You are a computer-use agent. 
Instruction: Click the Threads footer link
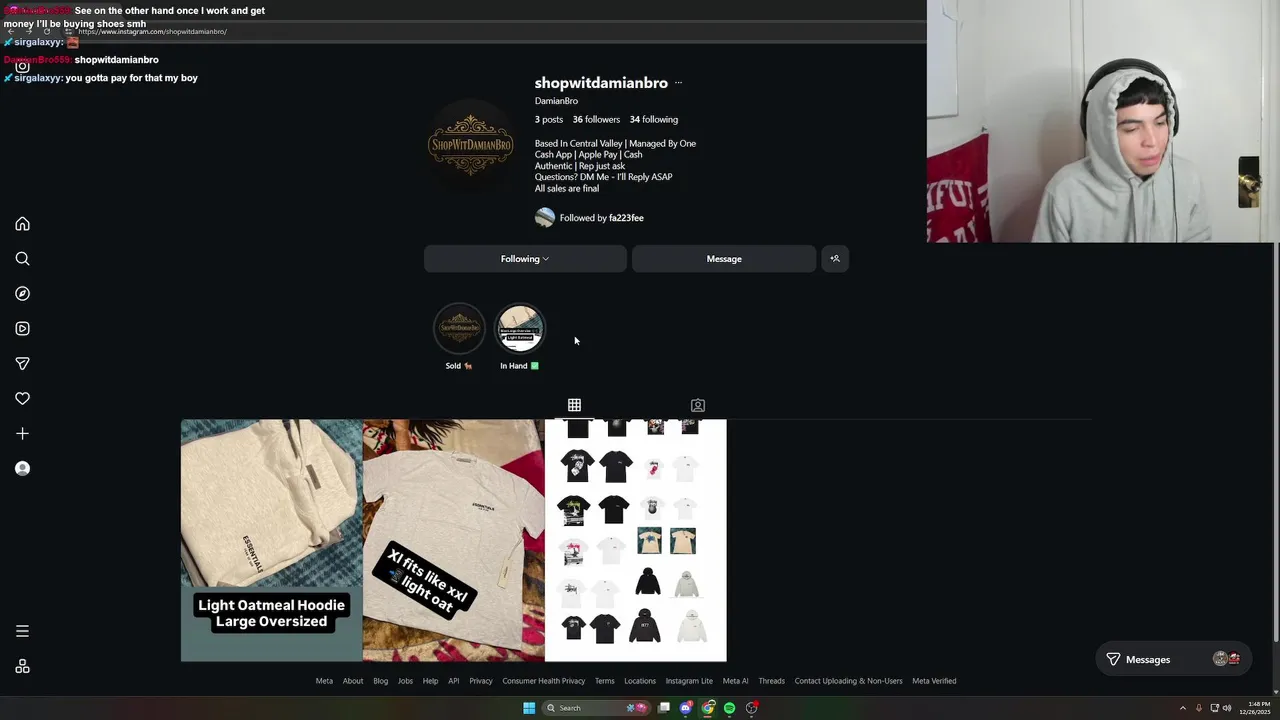772,681
